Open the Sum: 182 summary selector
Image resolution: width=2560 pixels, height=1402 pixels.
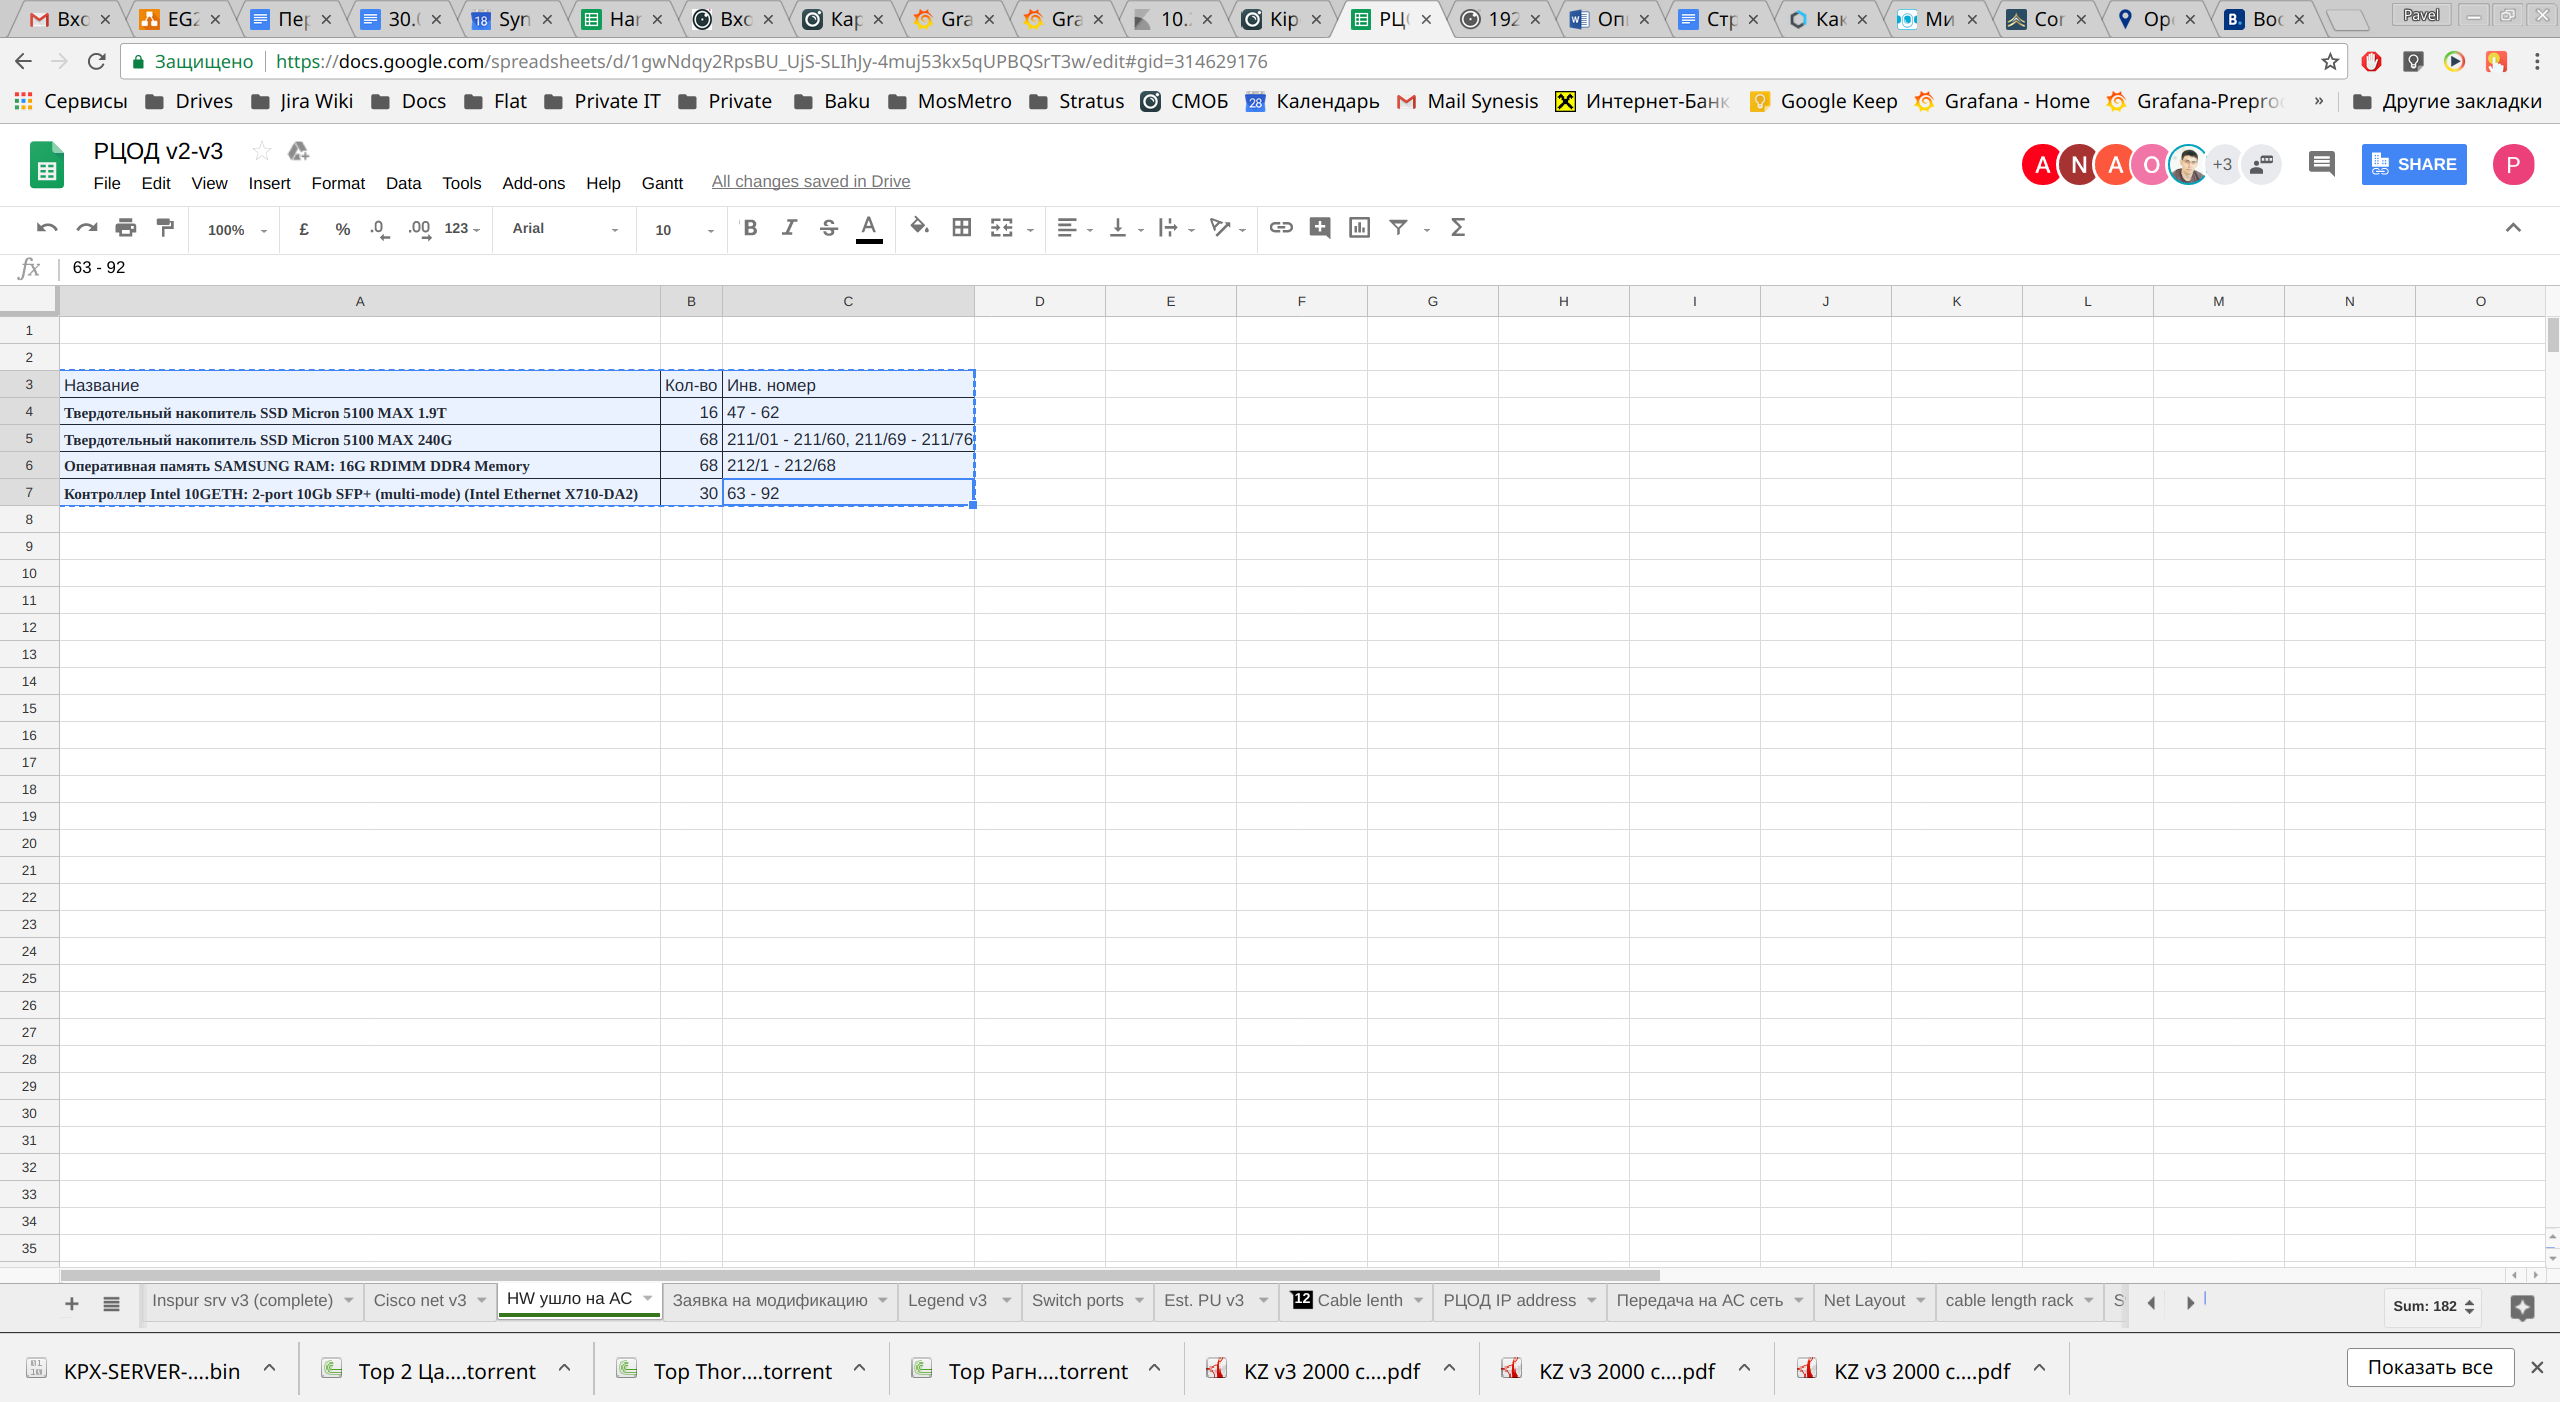pyautogui.click(x=2433, y=1306)
